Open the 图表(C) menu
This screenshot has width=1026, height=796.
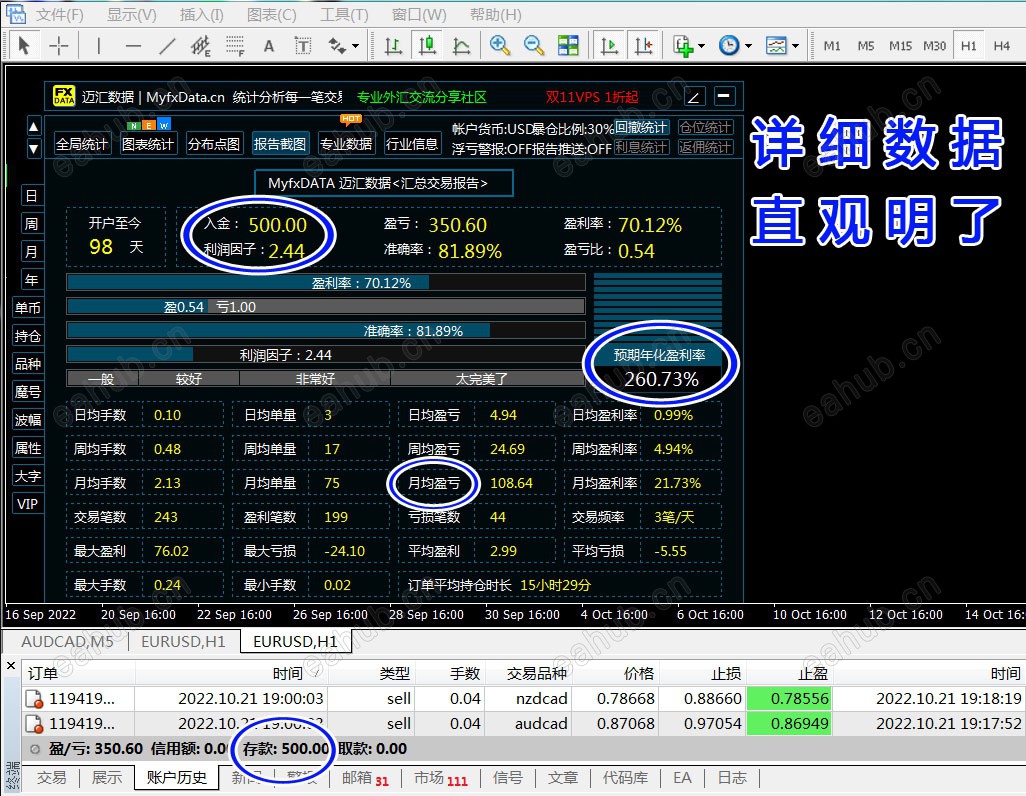click(272, 14)
